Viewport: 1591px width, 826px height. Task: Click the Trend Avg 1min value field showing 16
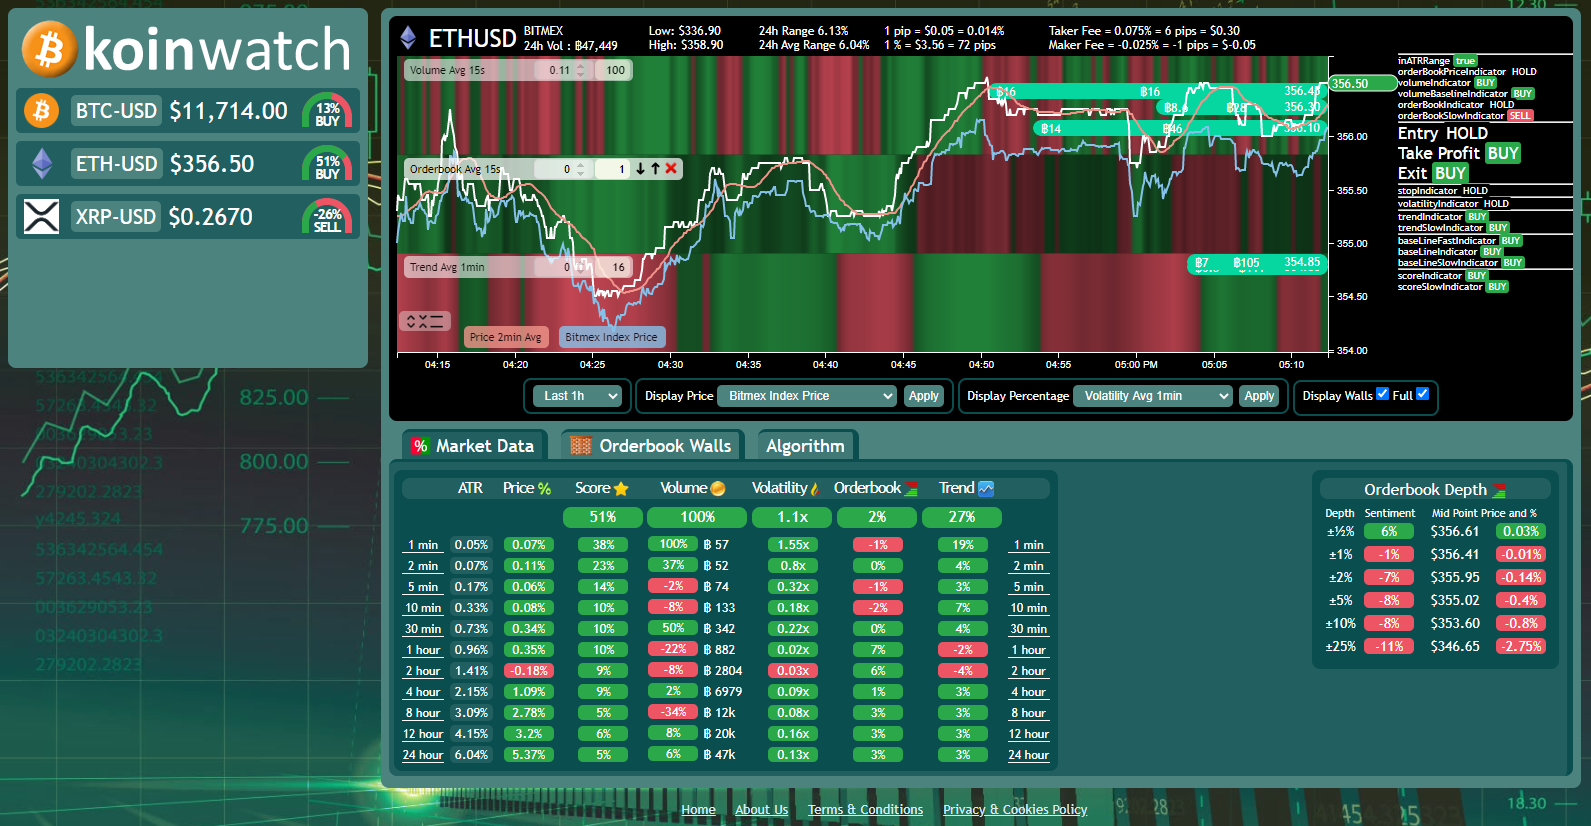tap(618, 267)
